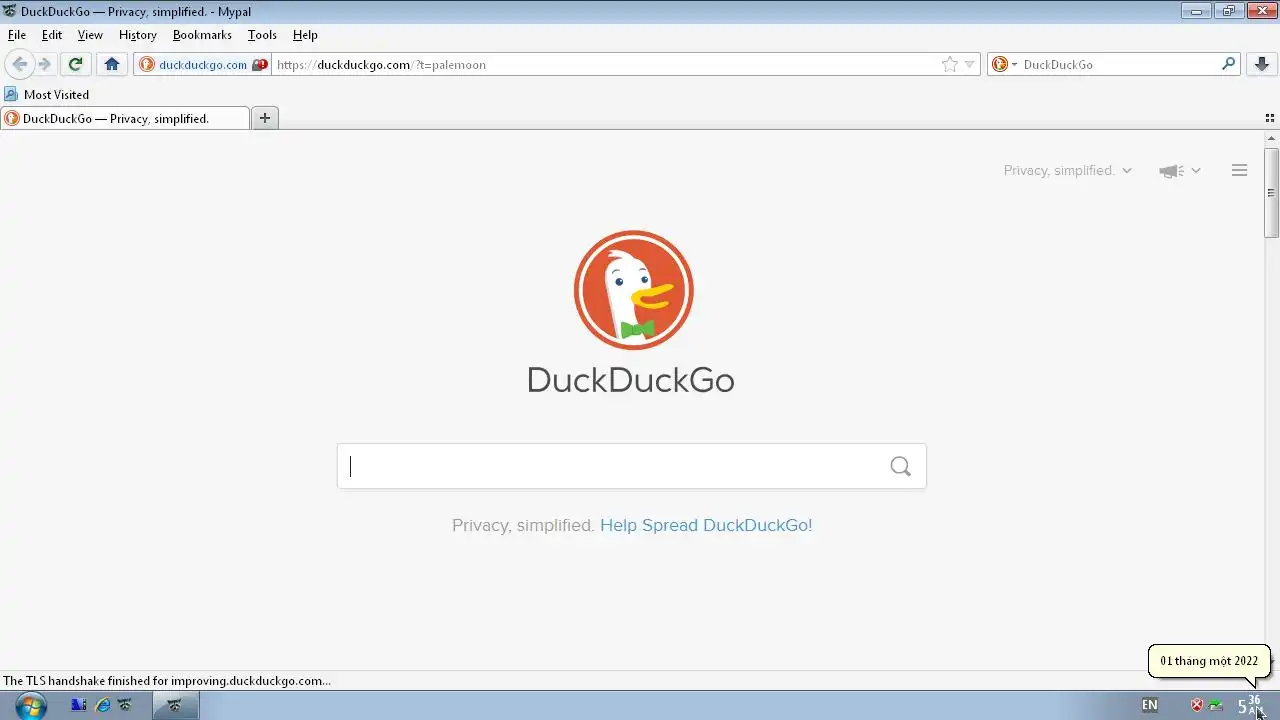Follow the Help Spread DuckDuckGo! link
This screenshot has height=720, width=1280.
pyautogui.click(x=706, y=525)
